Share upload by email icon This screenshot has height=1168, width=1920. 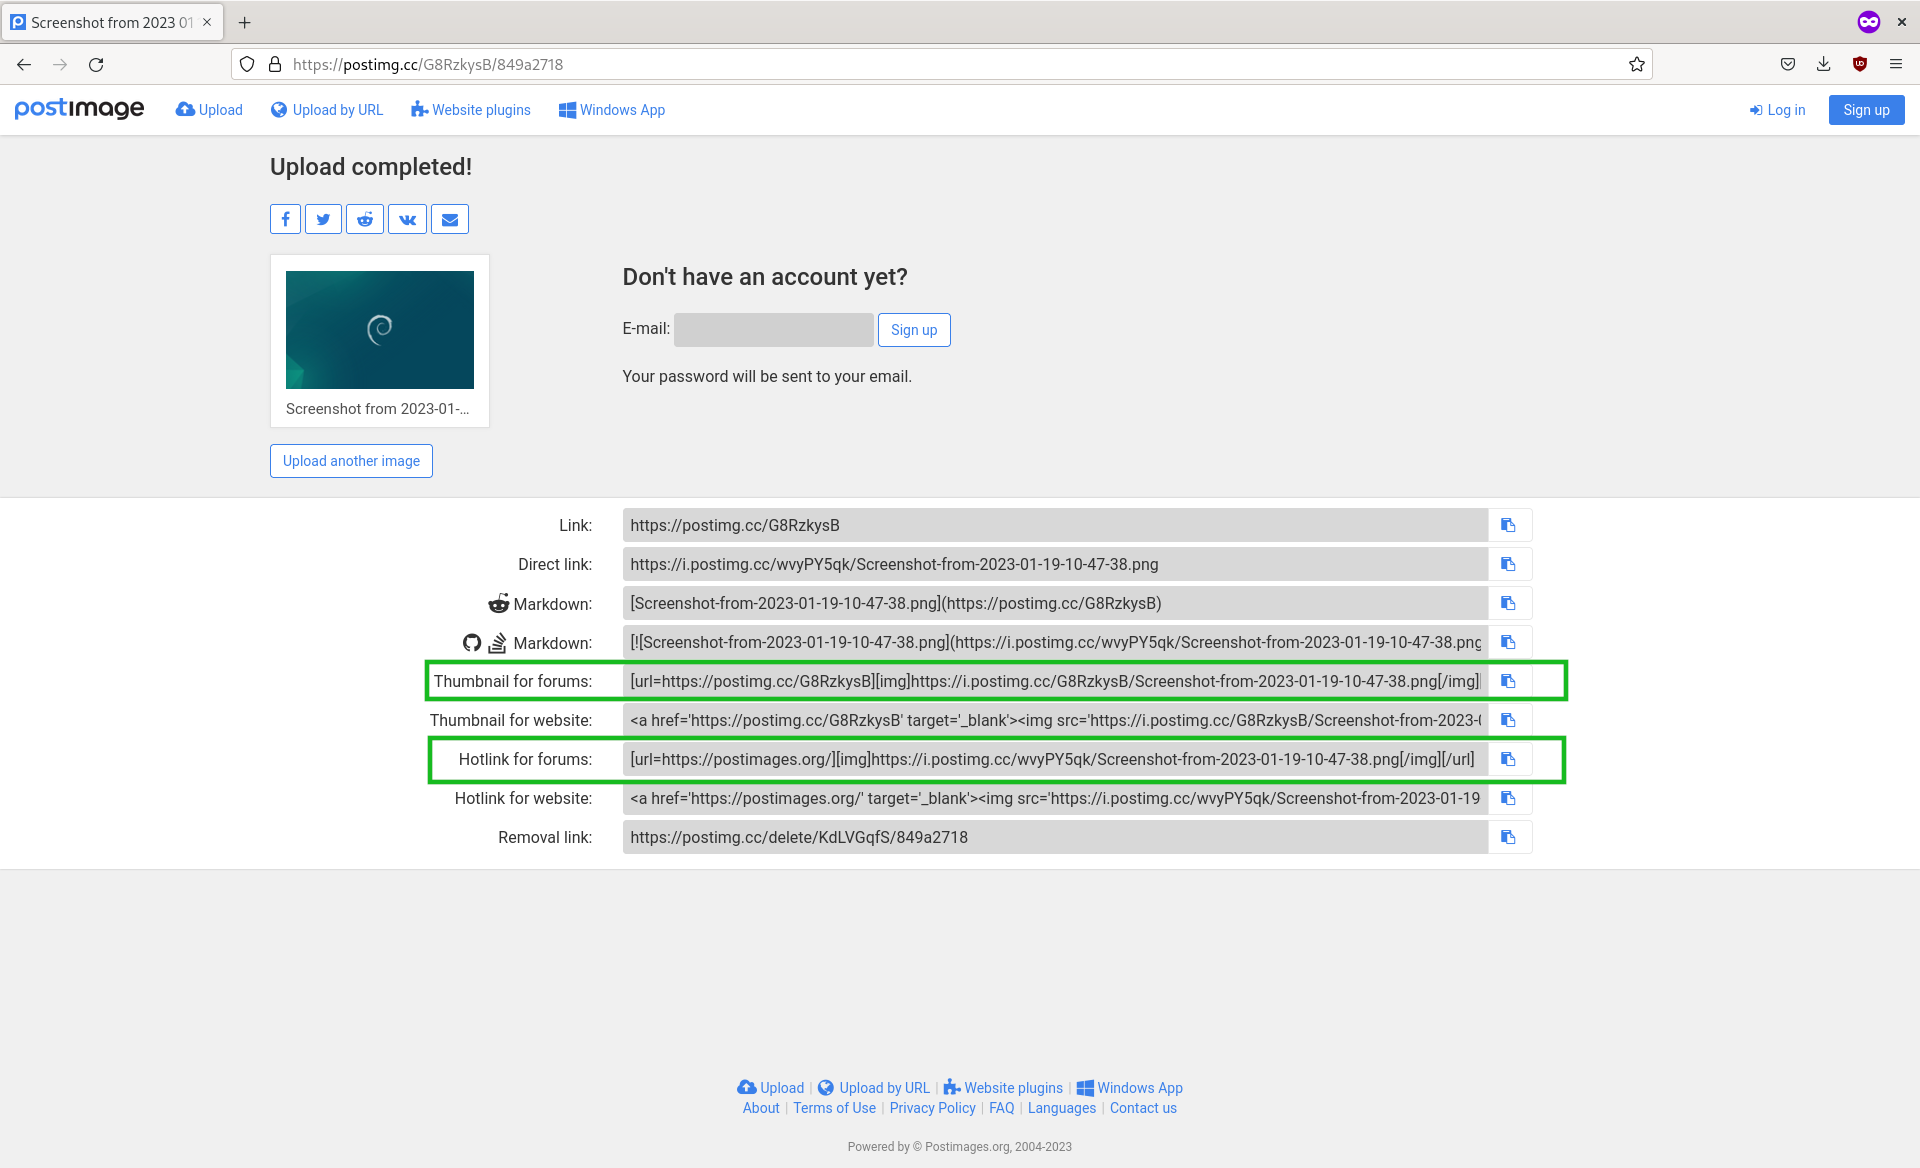click(450, 219)
